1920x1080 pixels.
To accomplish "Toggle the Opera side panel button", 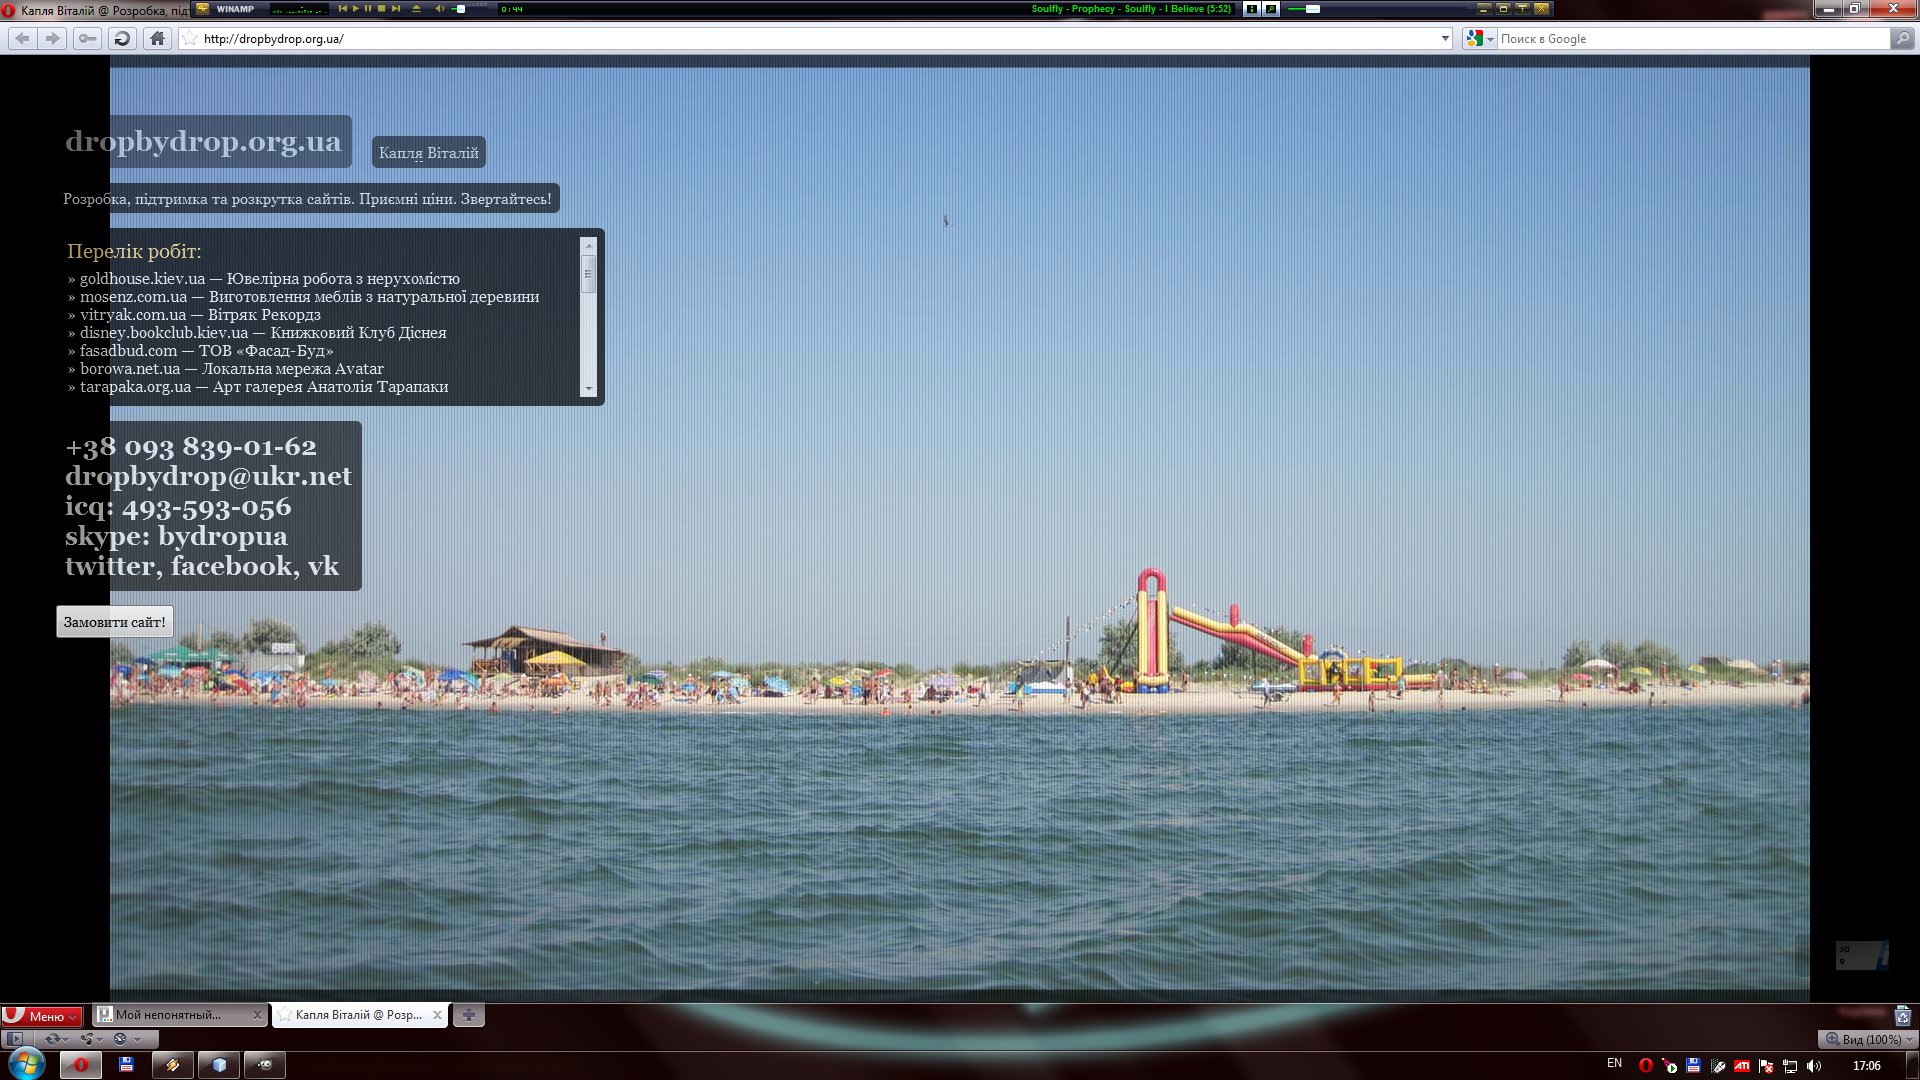I will (14, 1039).
